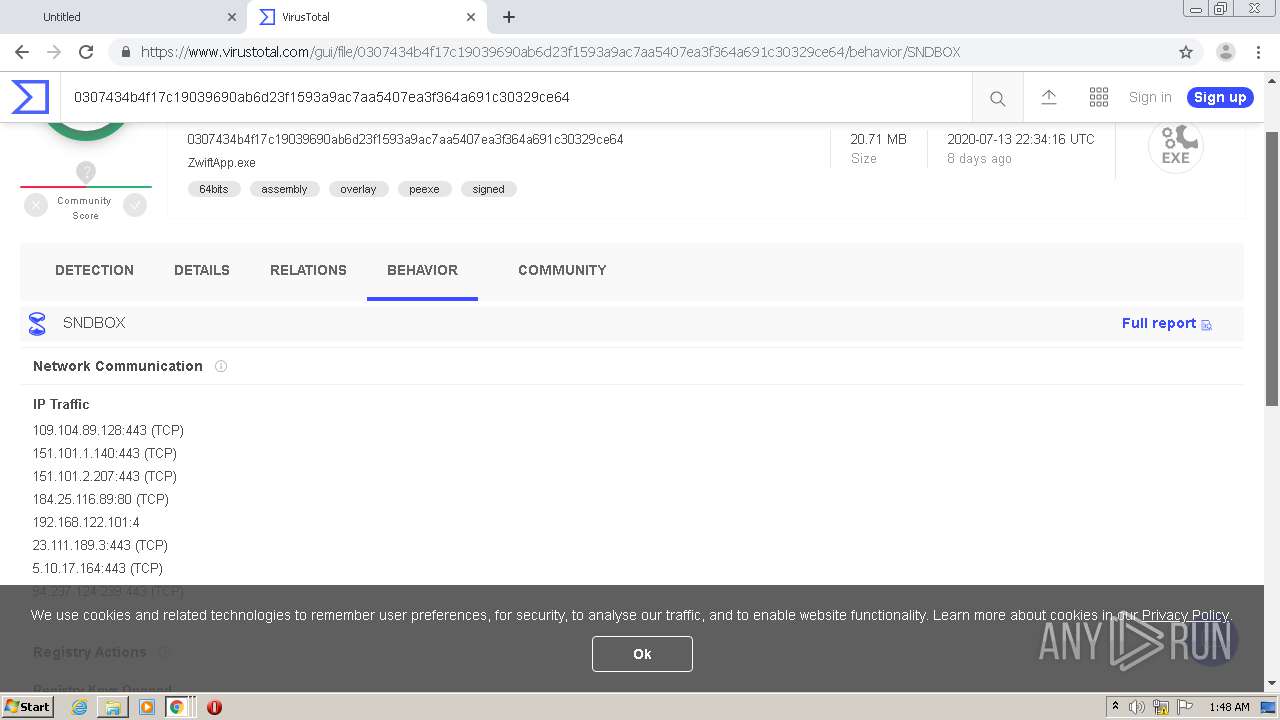Open the Full report link
This screenshot has height=720, width=1280.
pyautogui.click(x=1166, y=323)
